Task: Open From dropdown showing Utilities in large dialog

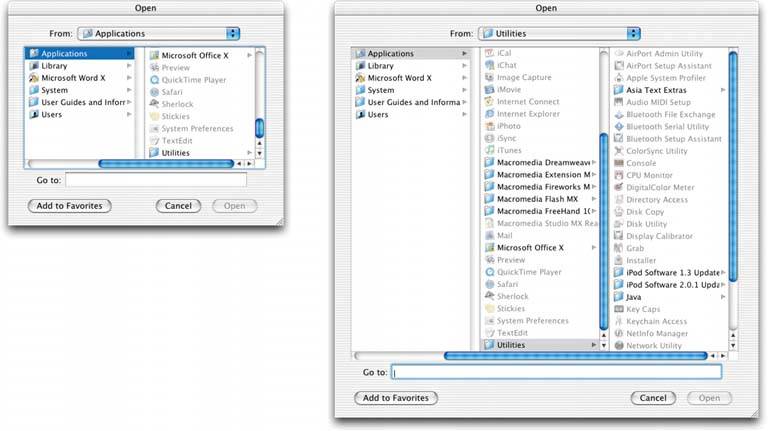Action: pos(559,33)
